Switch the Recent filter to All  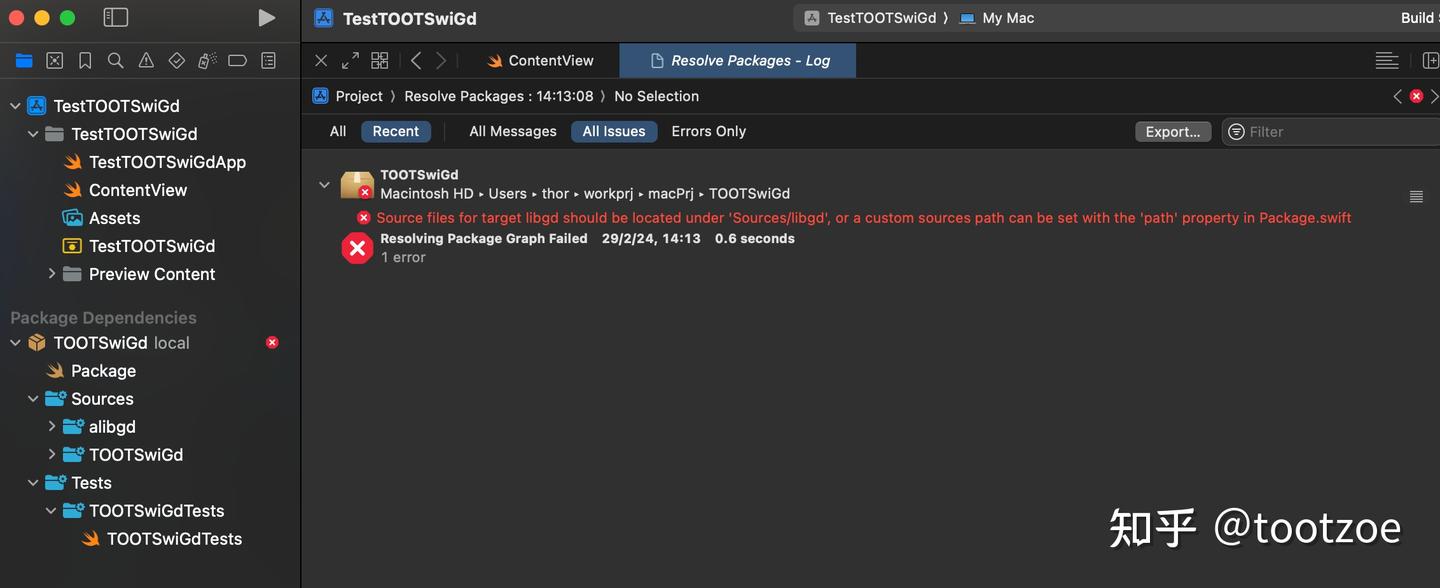[x=337, y=131]
